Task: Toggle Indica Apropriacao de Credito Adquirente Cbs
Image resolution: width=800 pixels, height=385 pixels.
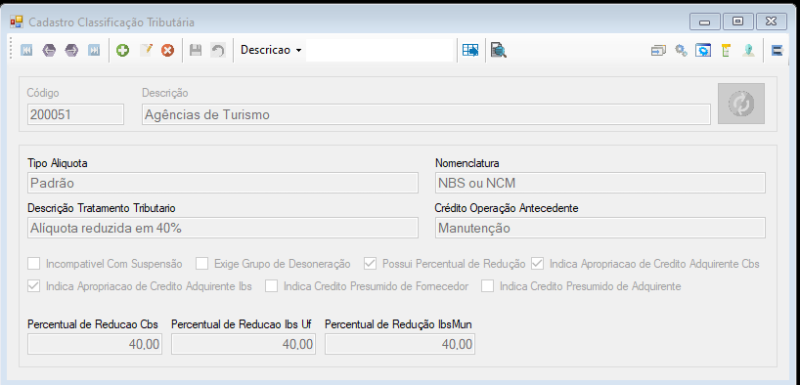Action: [x=538, y=264]
